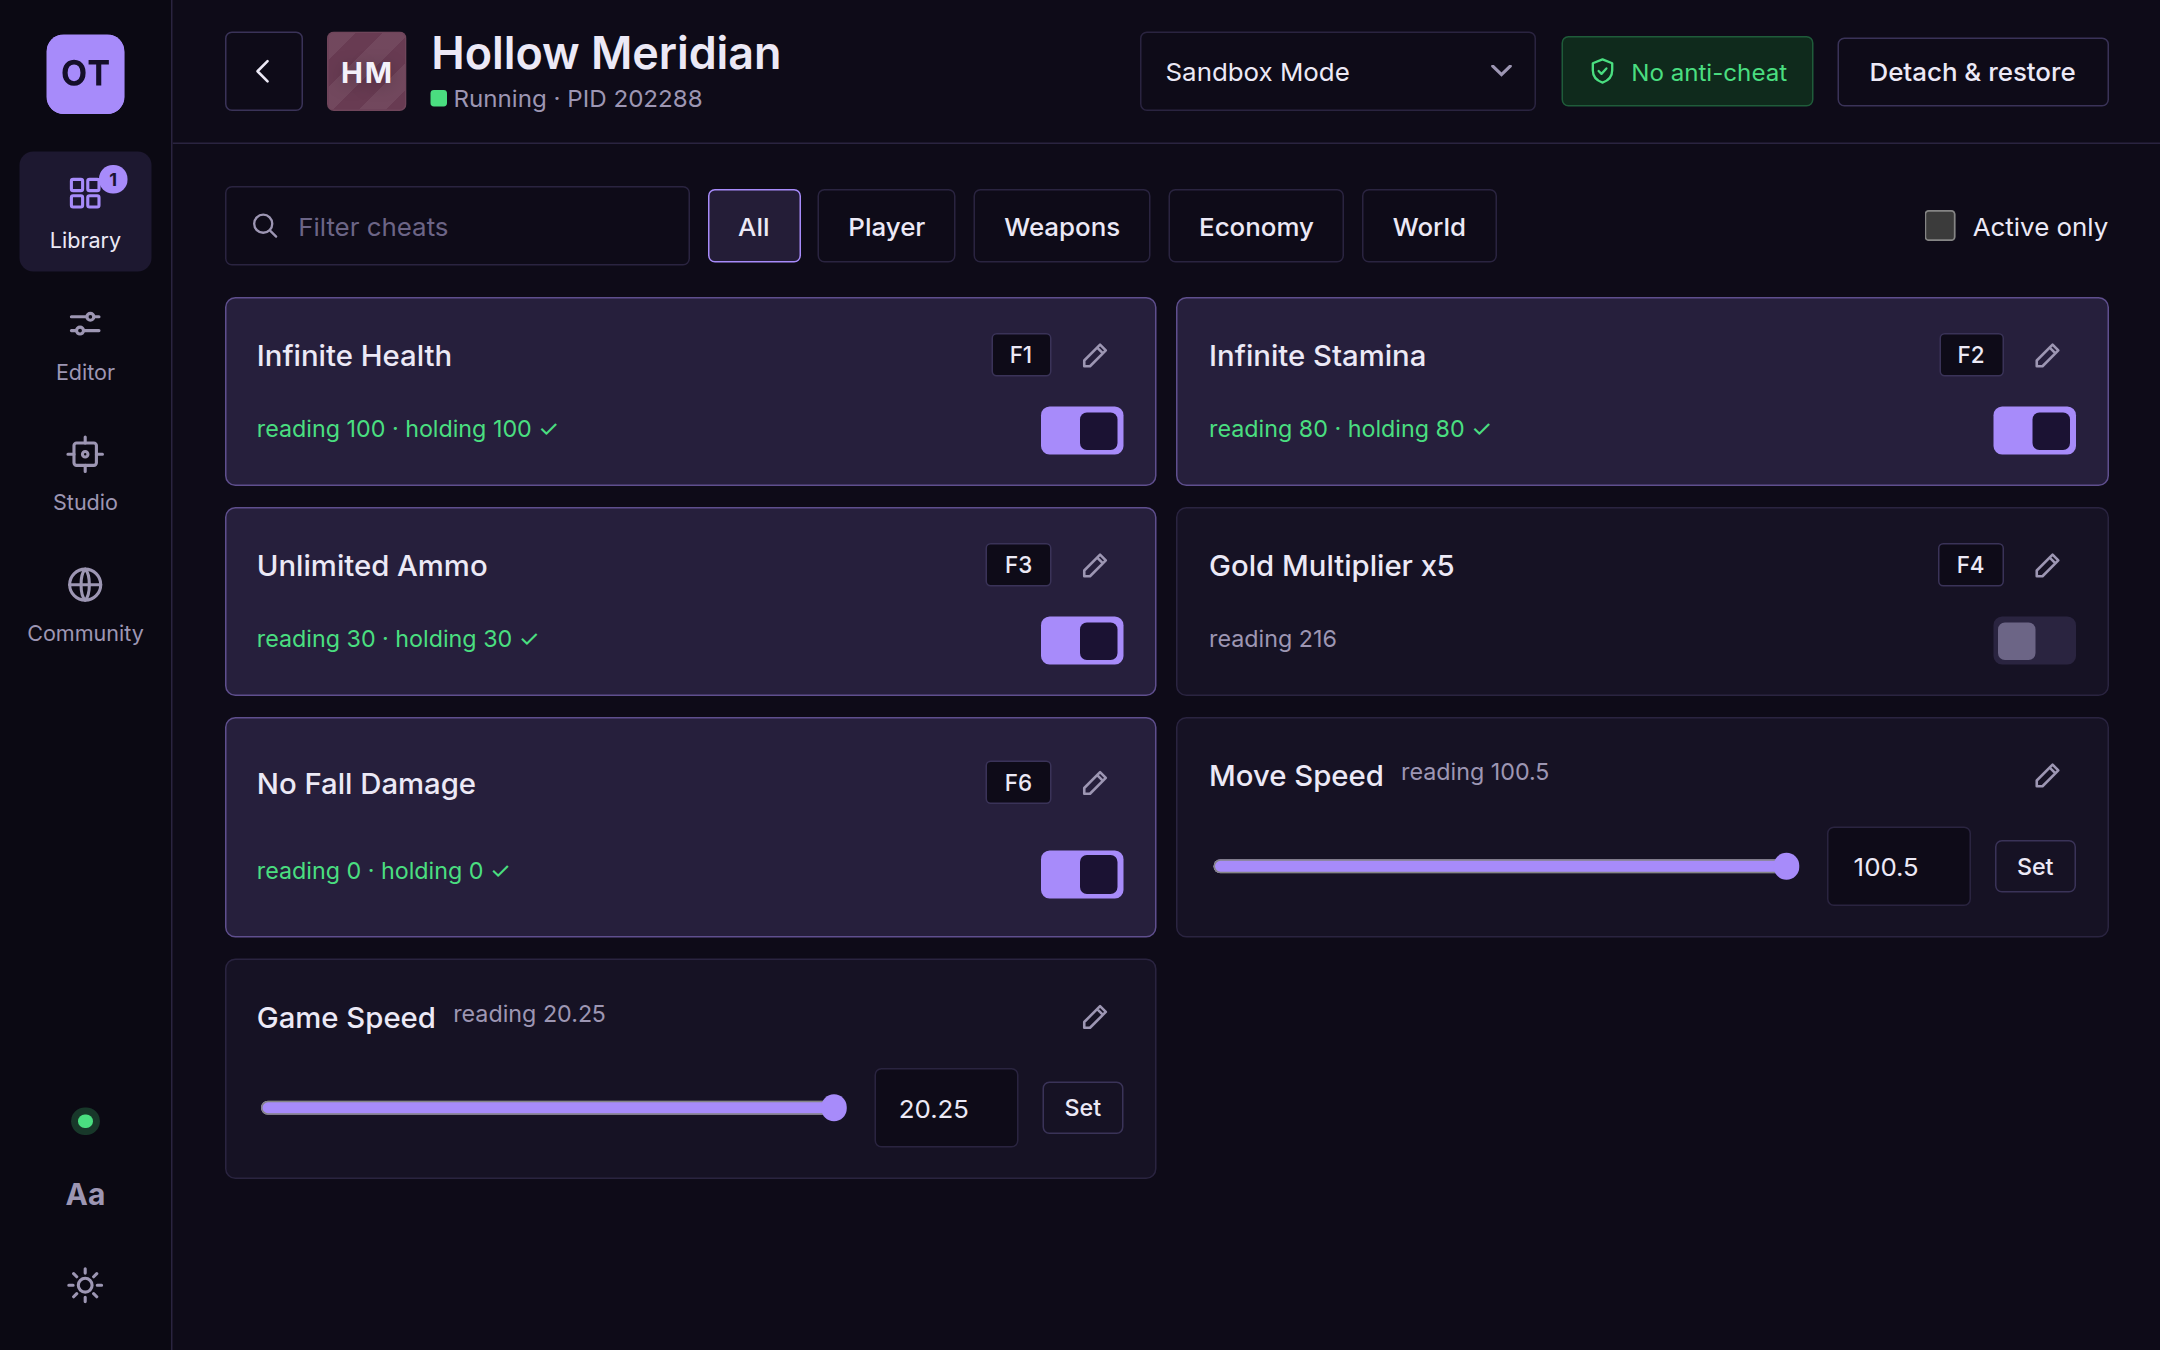
Task: Edit the Unlimited Ammo cheat
Action: click(1095, 565)
